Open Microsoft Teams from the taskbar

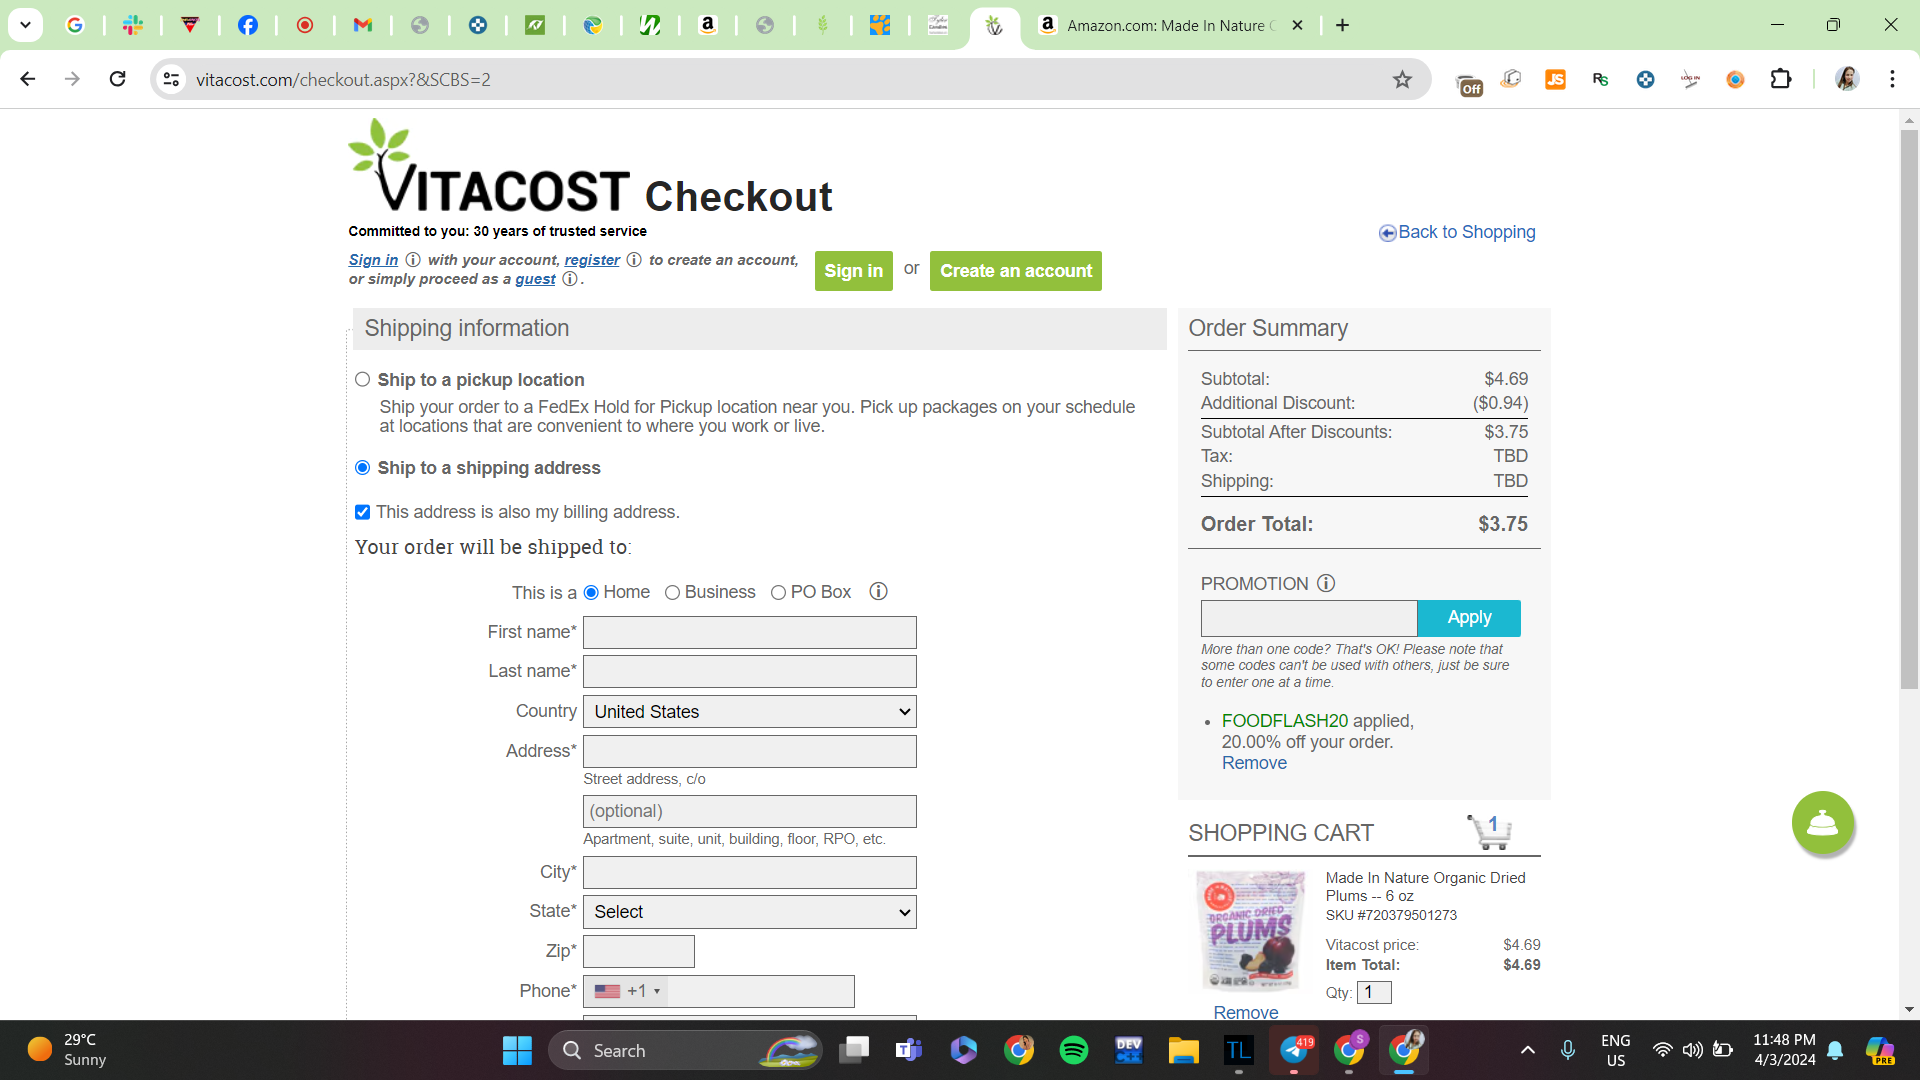(x=909, y=1050)
